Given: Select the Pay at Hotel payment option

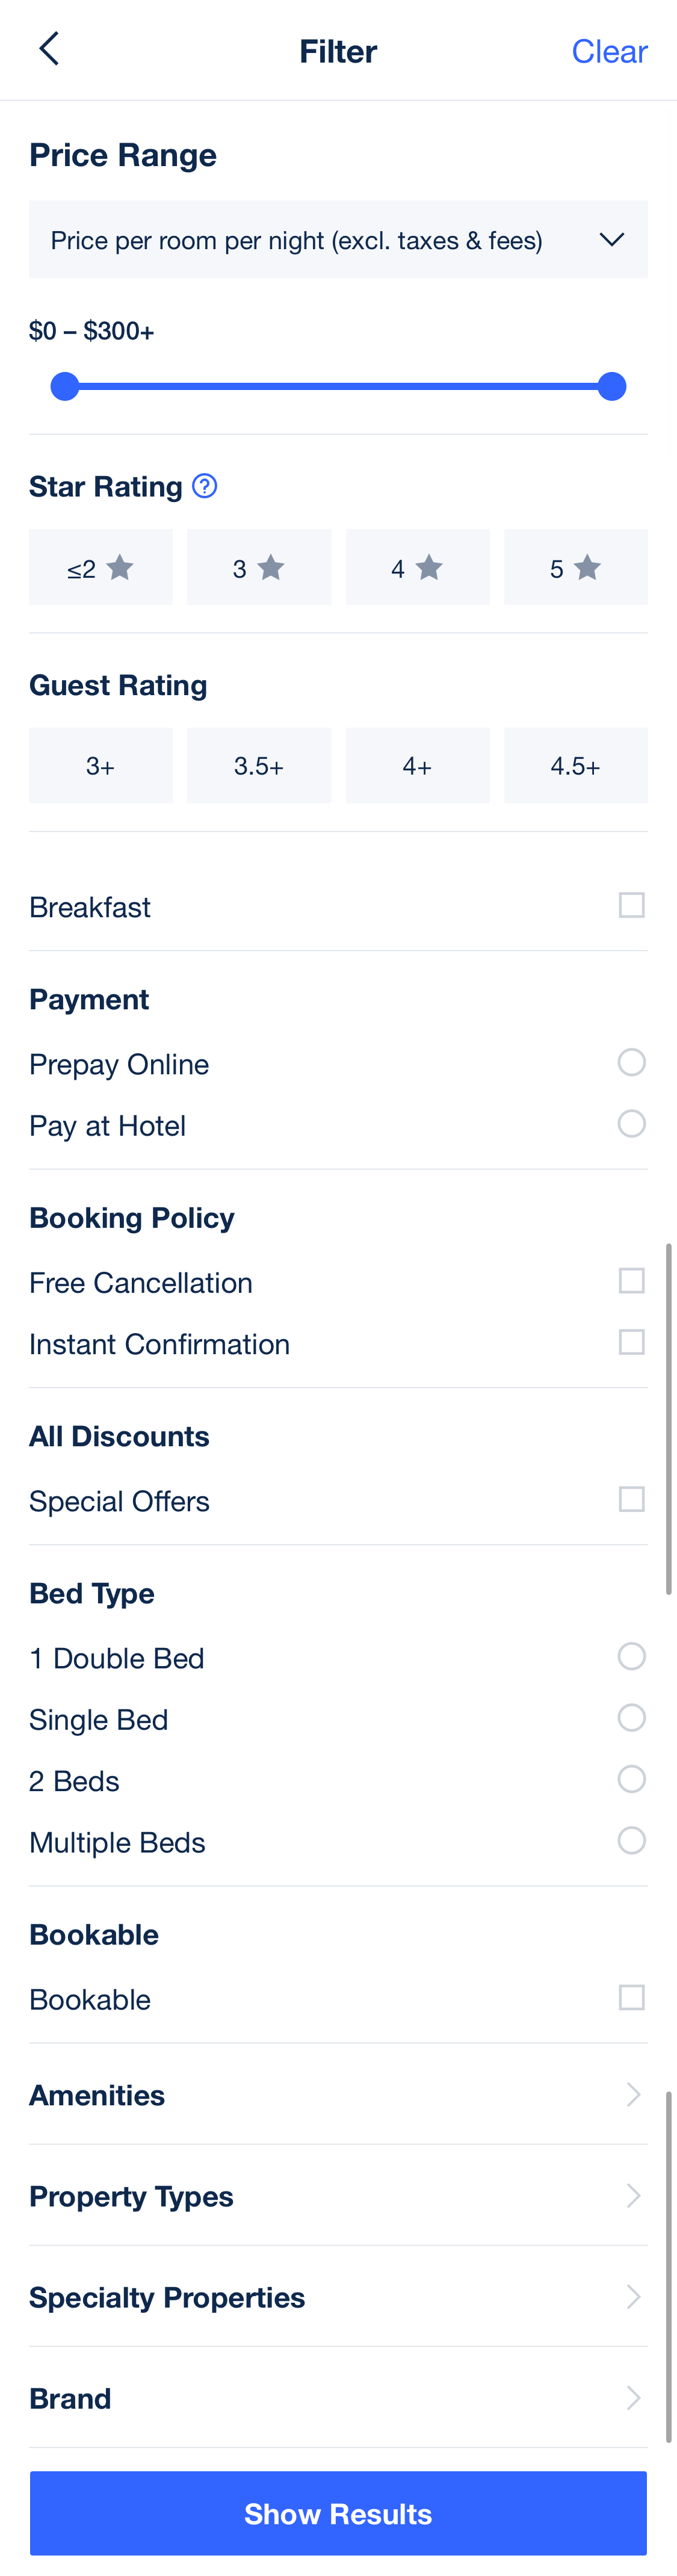Looking at the screenshot, I should click(631, 1123).
